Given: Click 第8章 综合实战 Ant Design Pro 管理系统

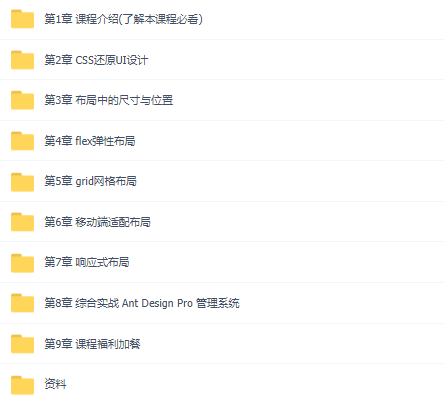Looking at the screenshot, I should [x=142, y=303].
